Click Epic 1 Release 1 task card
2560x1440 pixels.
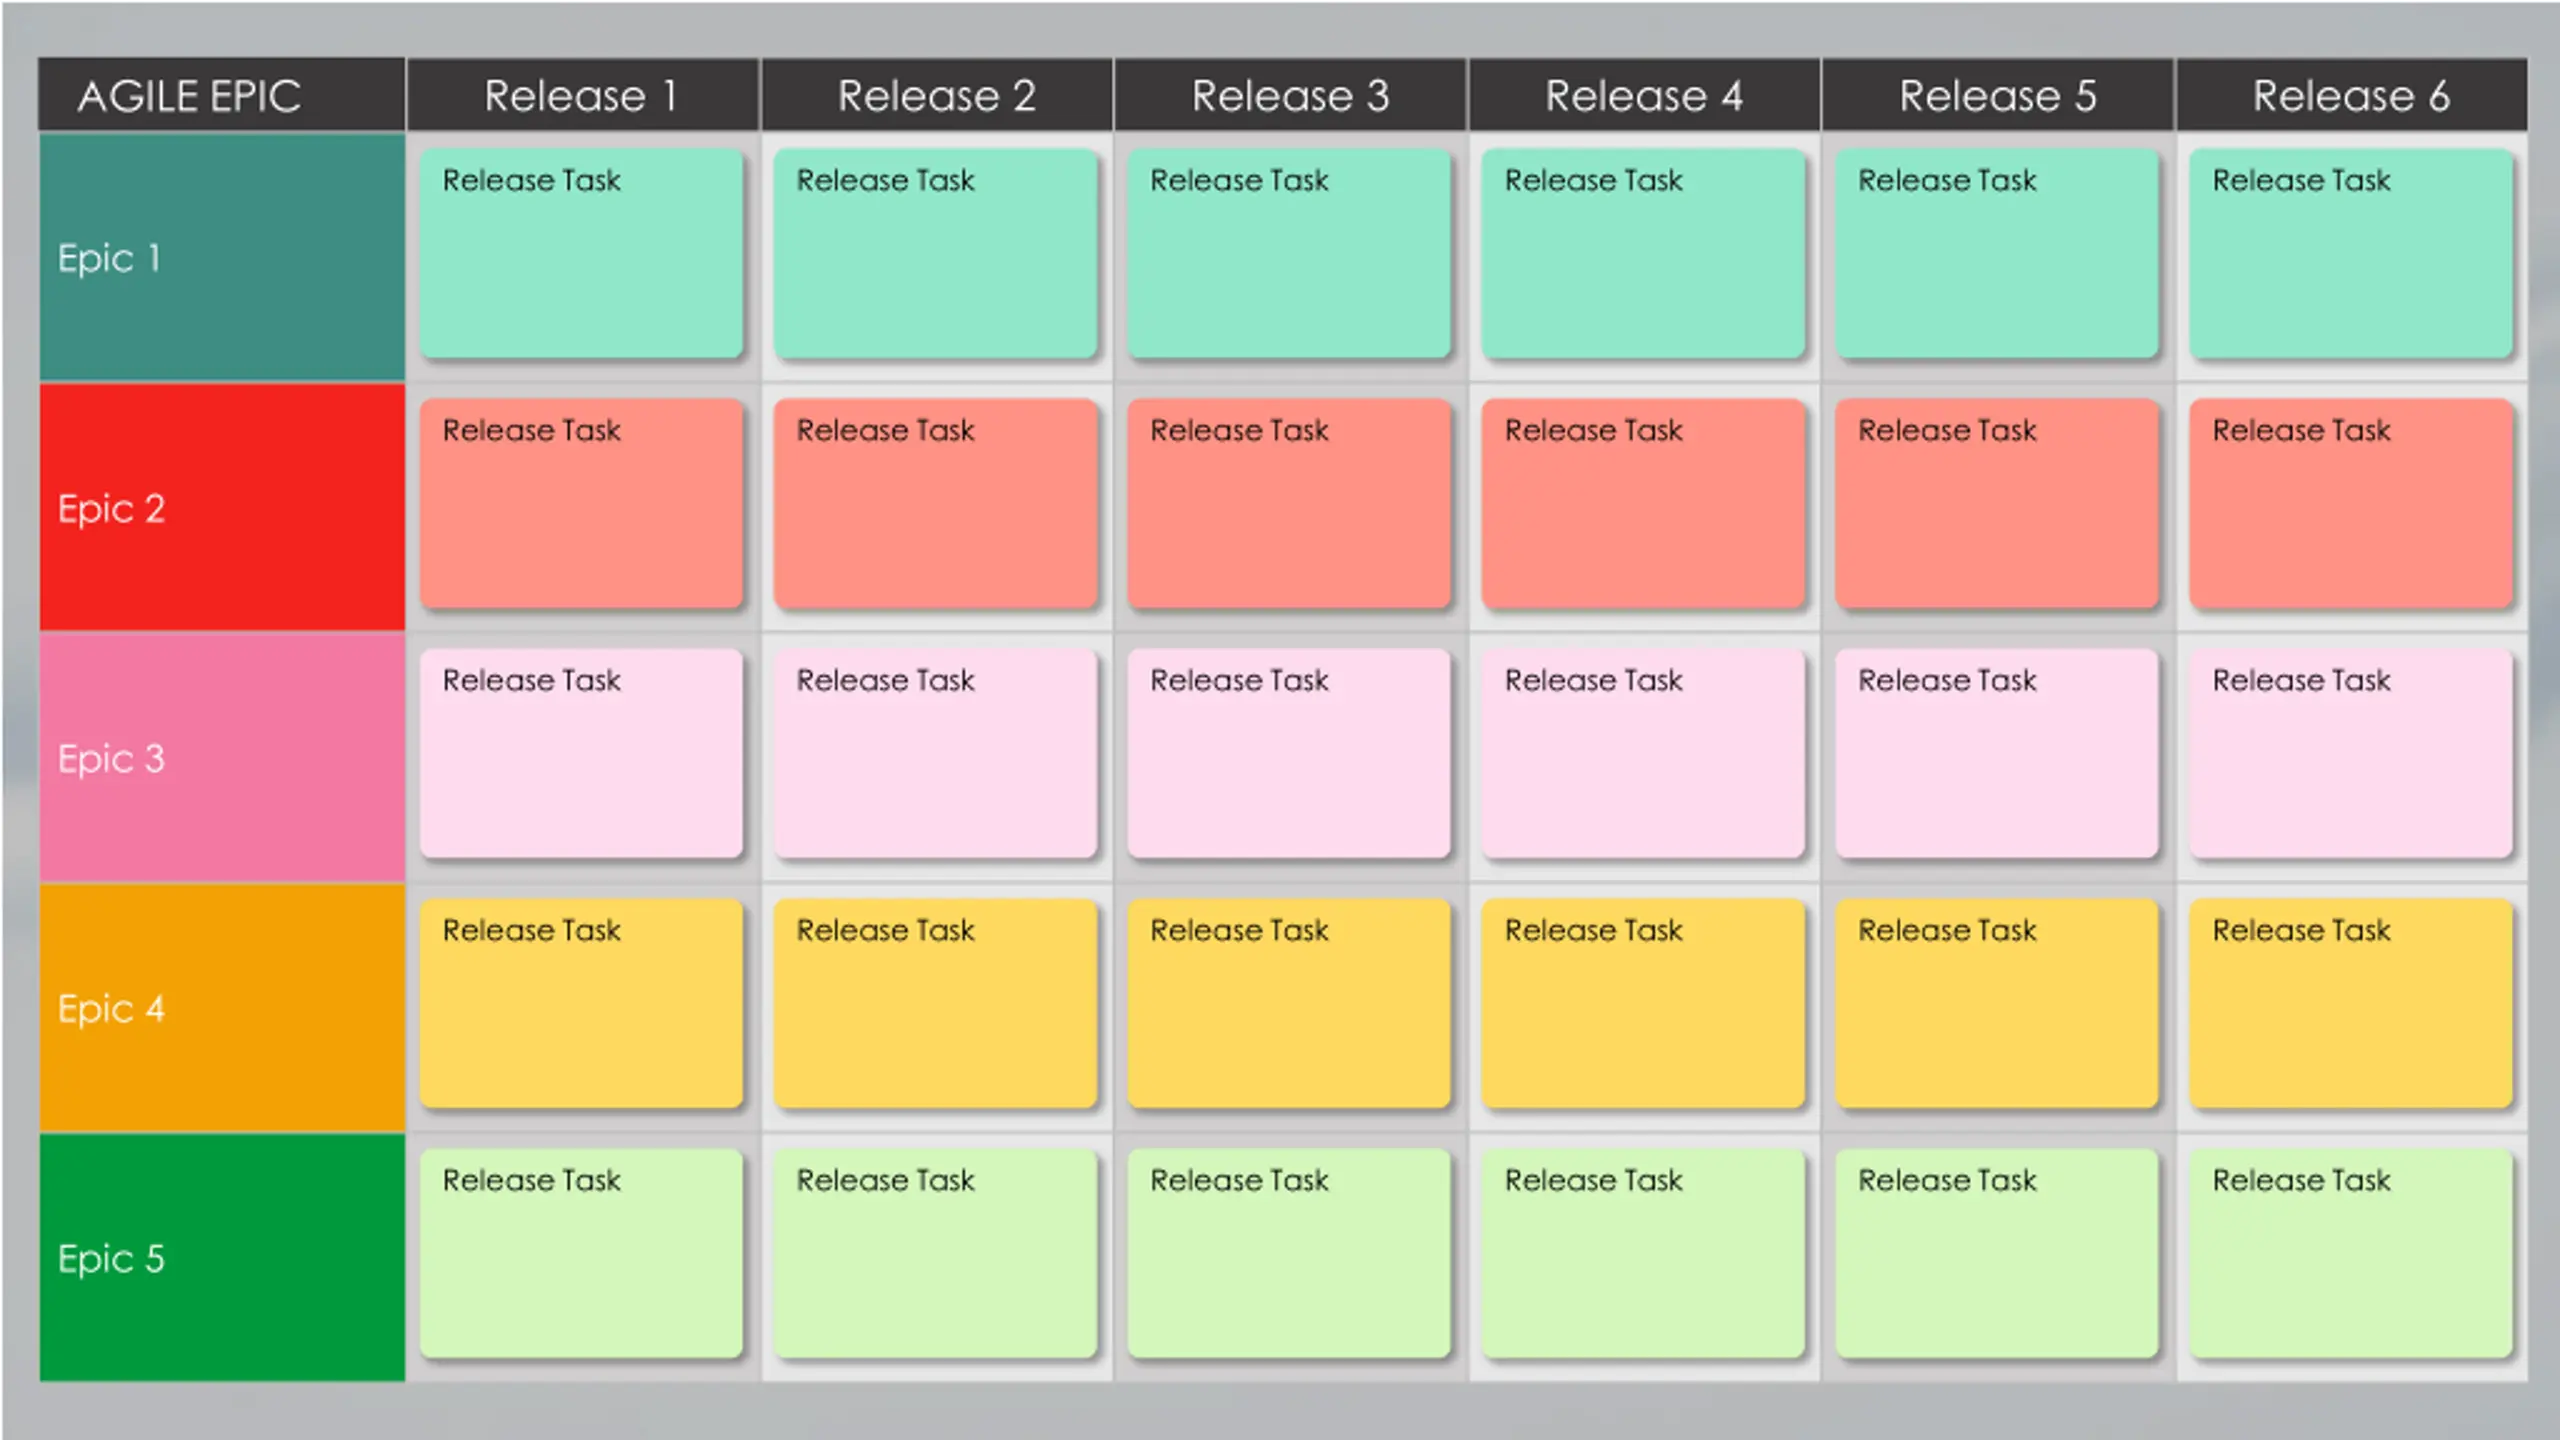click(x=581, y=254)
